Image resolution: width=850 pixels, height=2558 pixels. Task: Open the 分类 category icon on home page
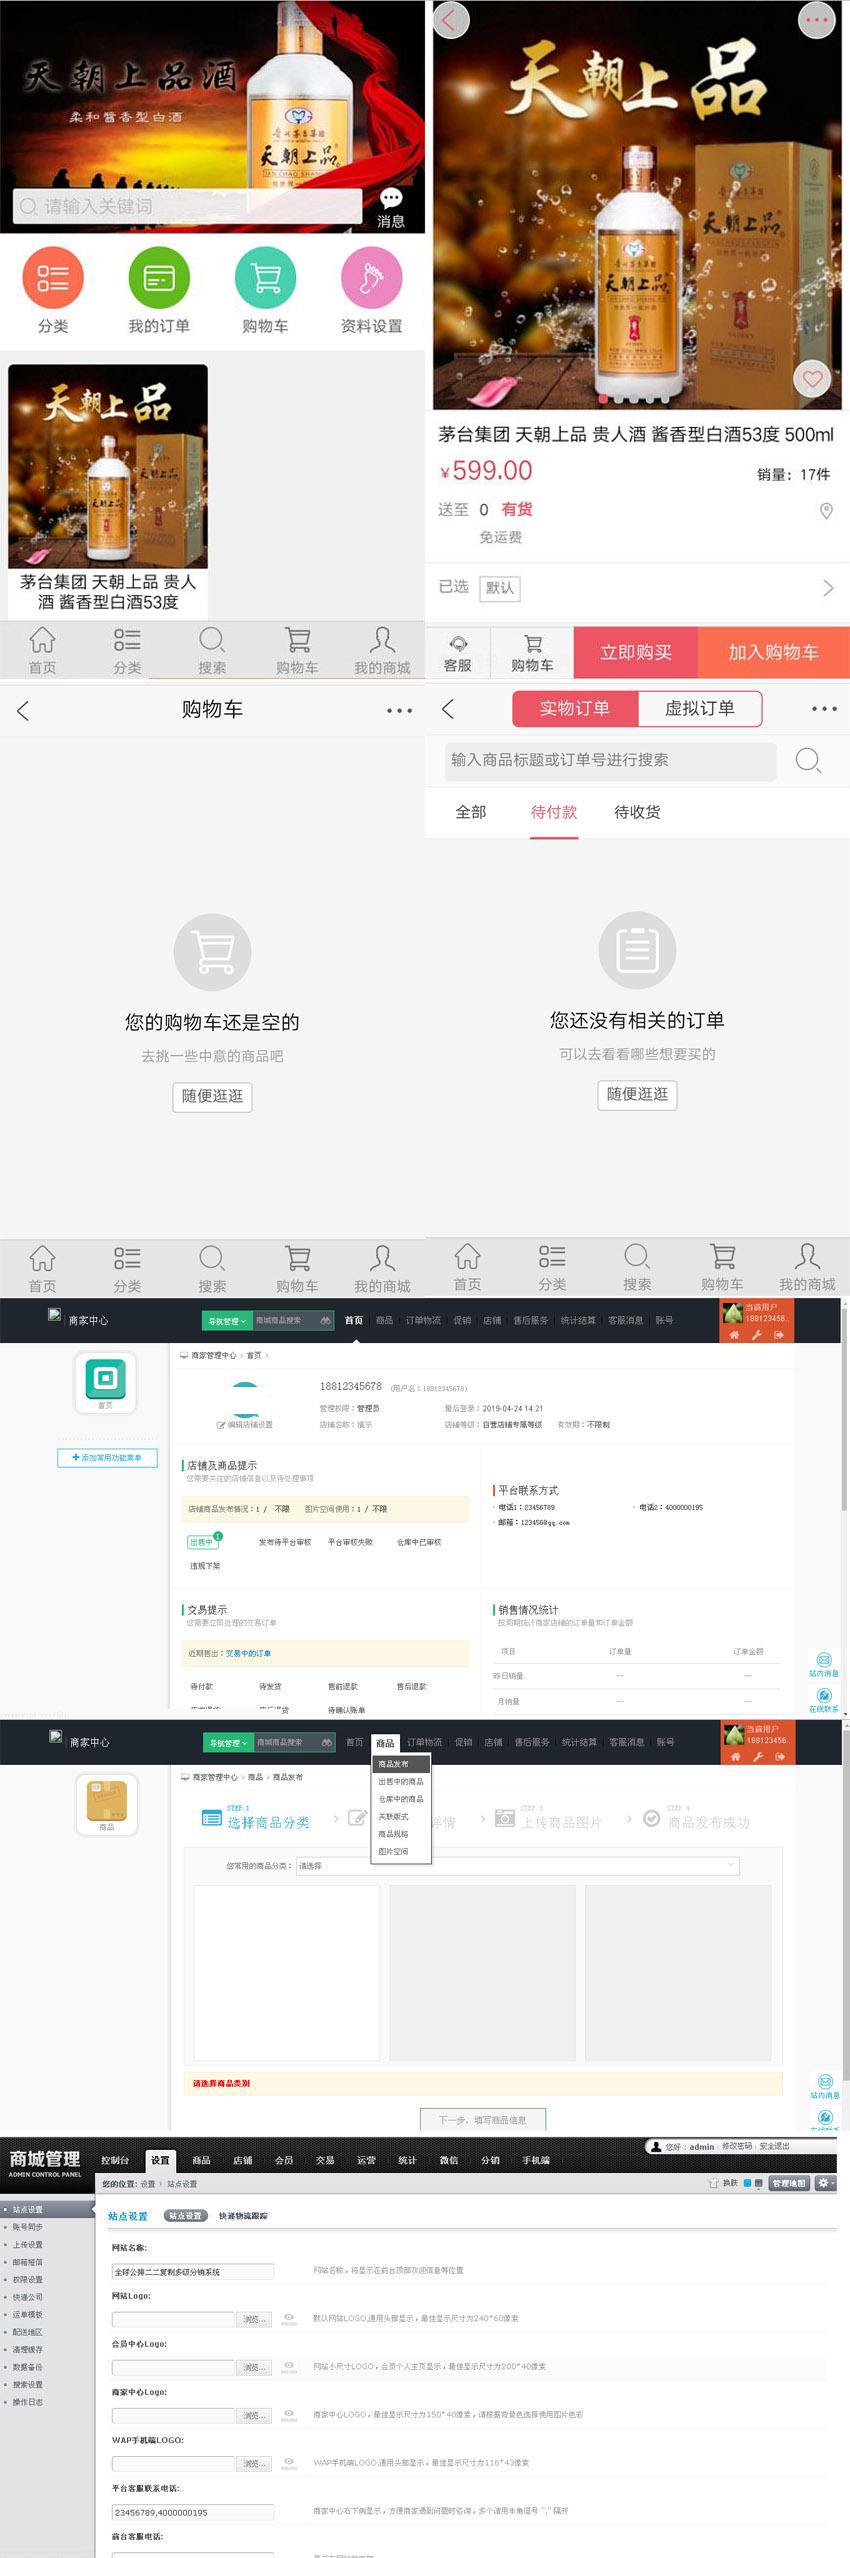(x=53, y=278)
